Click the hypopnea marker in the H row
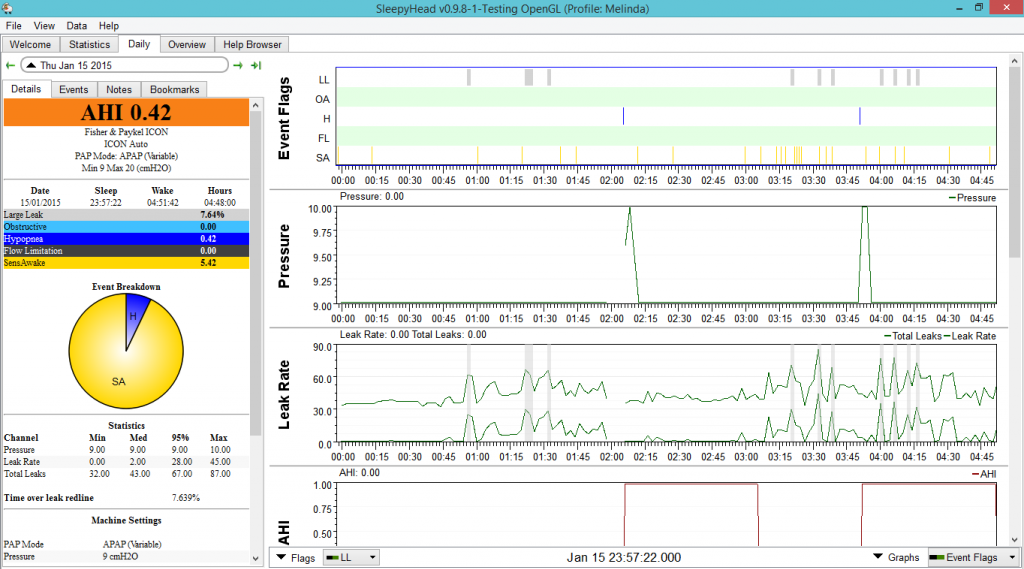Screen dimensions: 1024x569 (x=623, y=118)
